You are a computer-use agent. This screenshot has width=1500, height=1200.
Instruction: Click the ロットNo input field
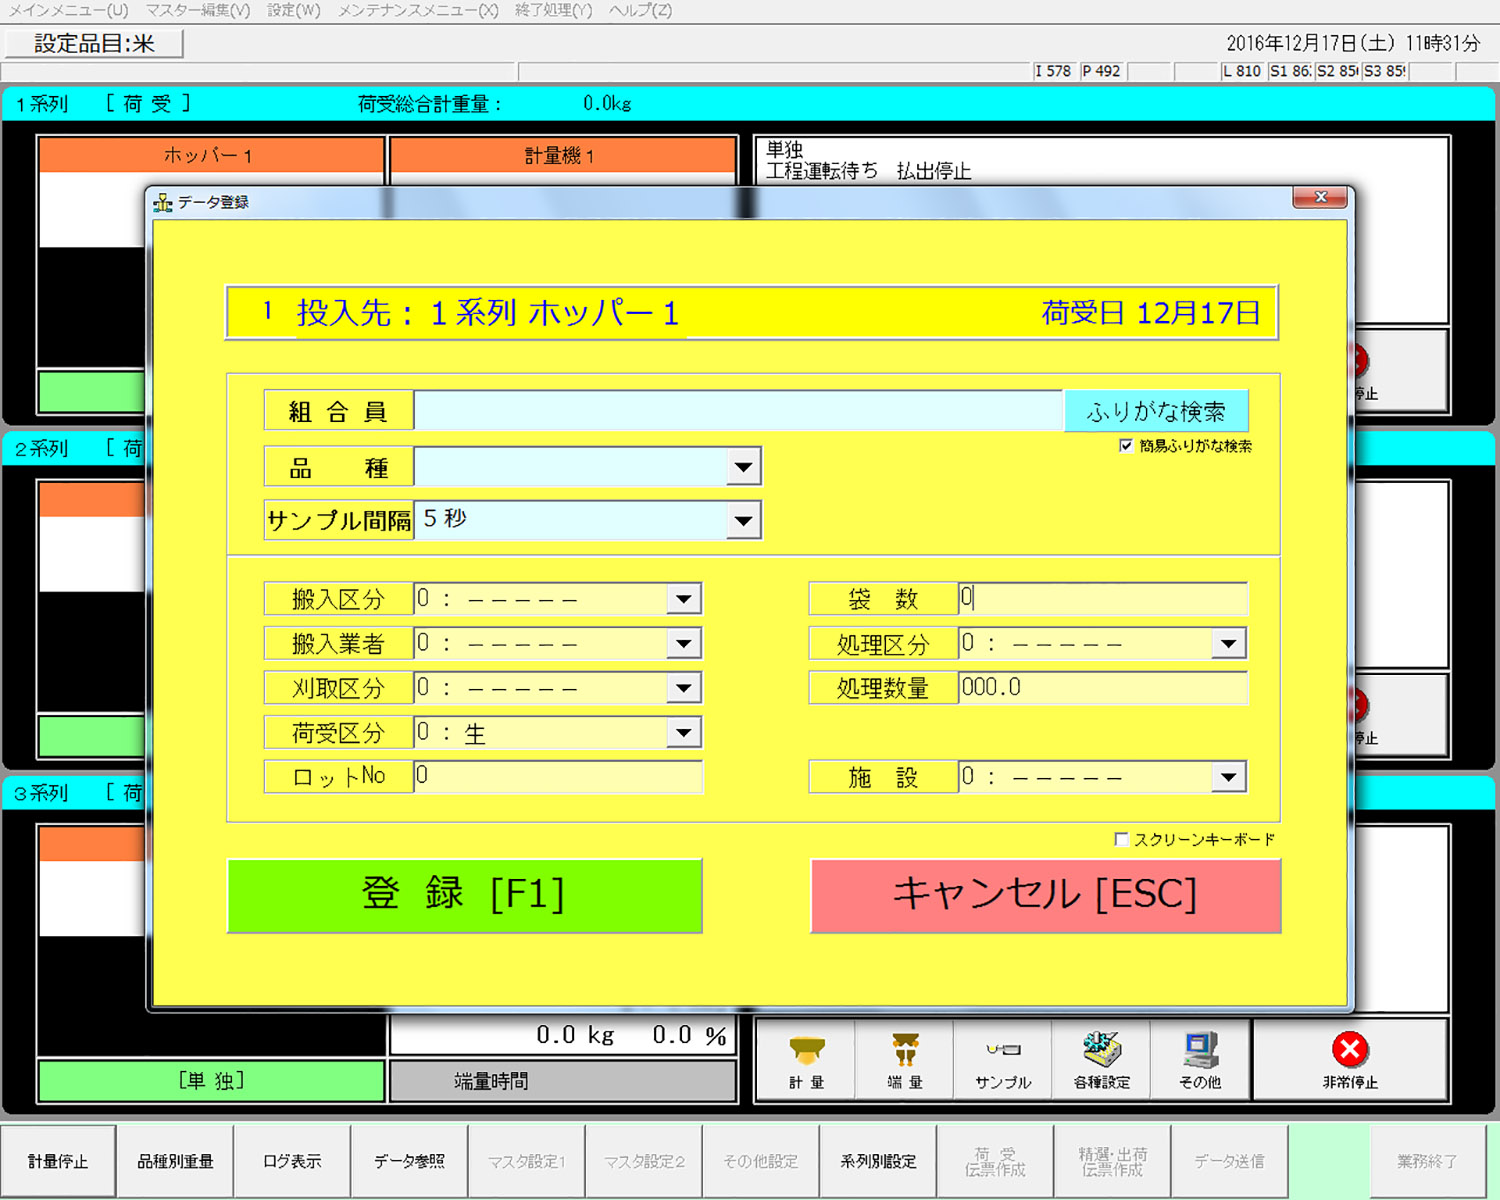coord(558,777)
